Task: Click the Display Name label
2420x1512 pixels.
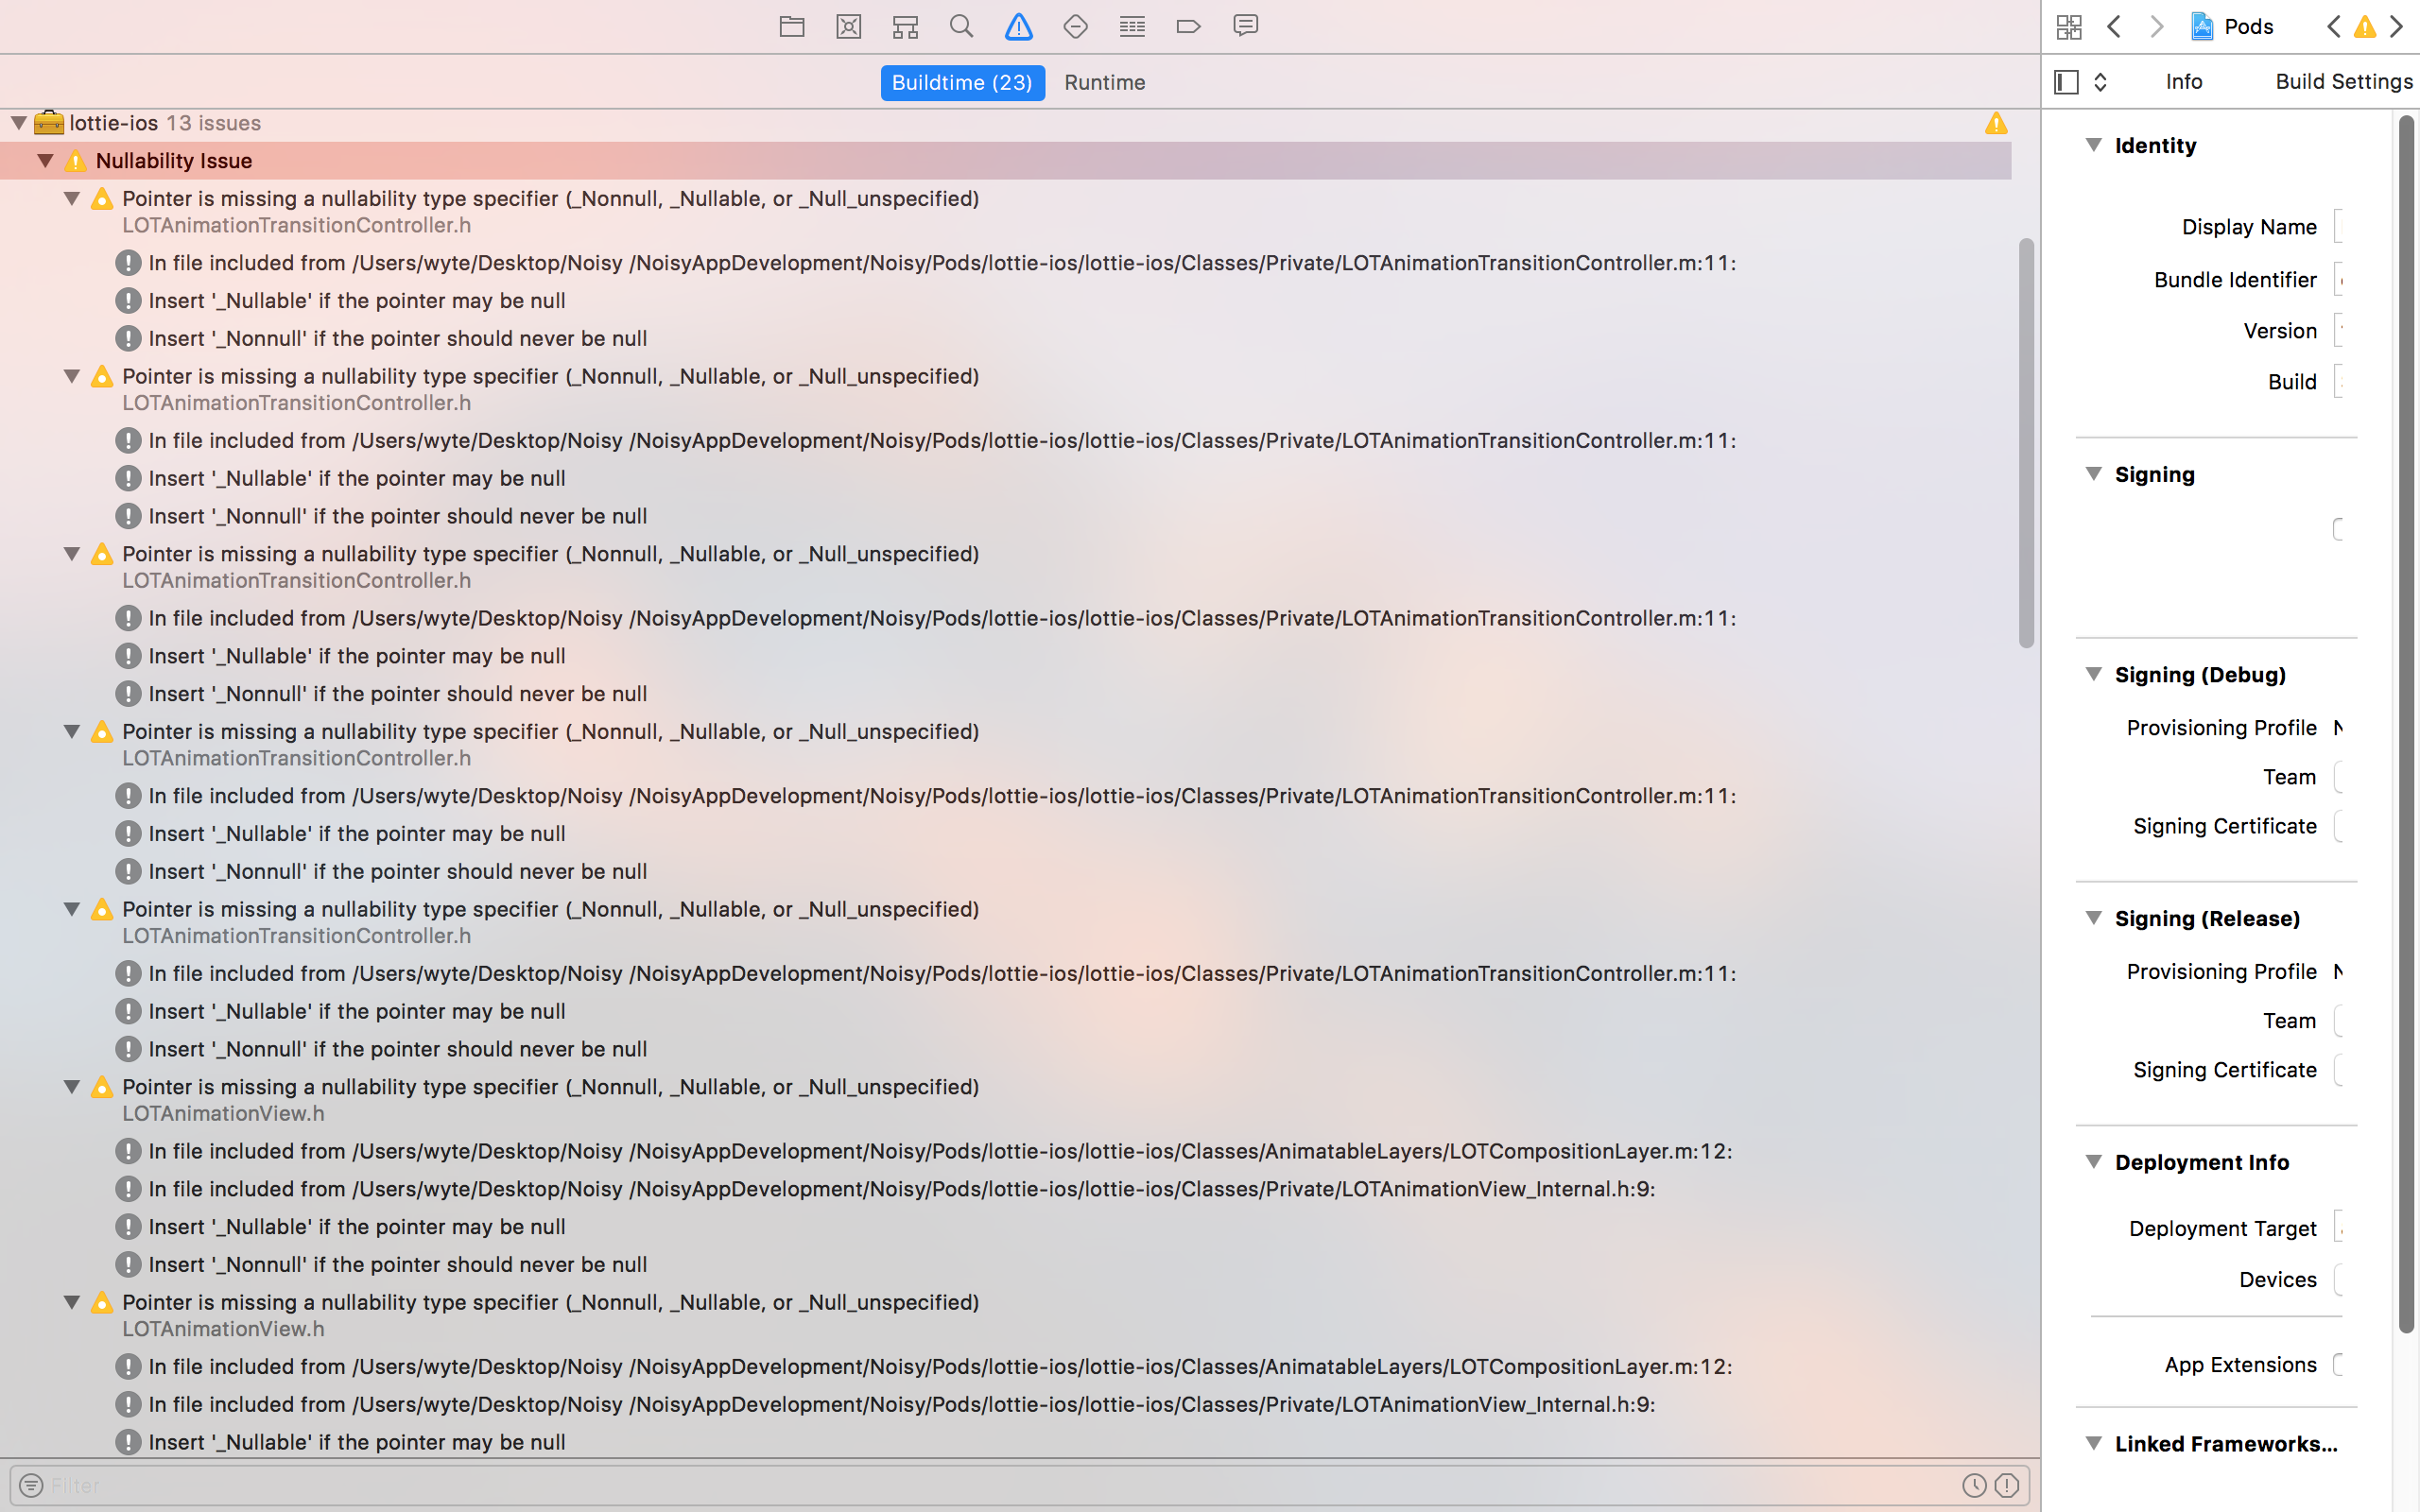Action: point(2249,227)
